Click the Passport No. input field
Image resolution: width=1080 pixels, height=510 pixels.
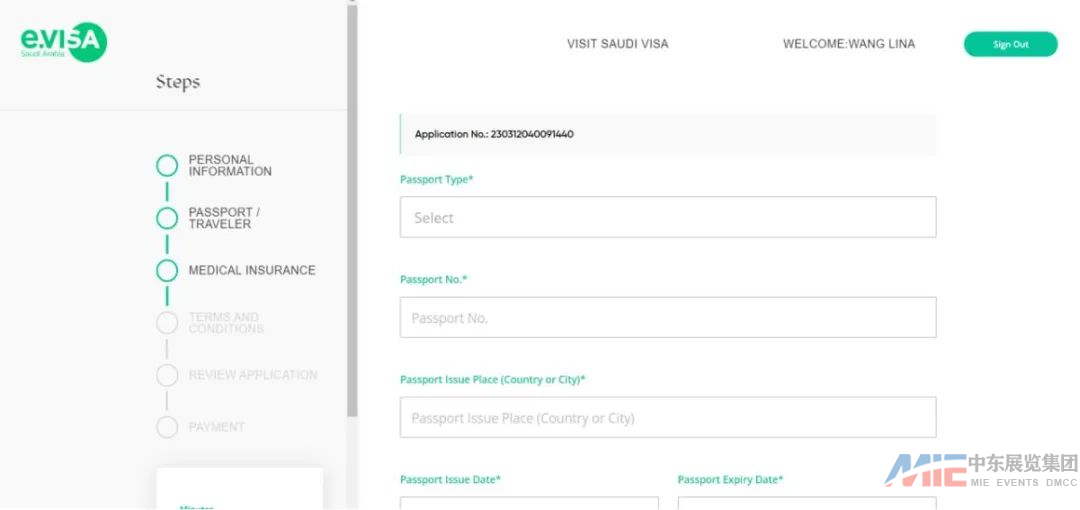[x=667, y=317]
